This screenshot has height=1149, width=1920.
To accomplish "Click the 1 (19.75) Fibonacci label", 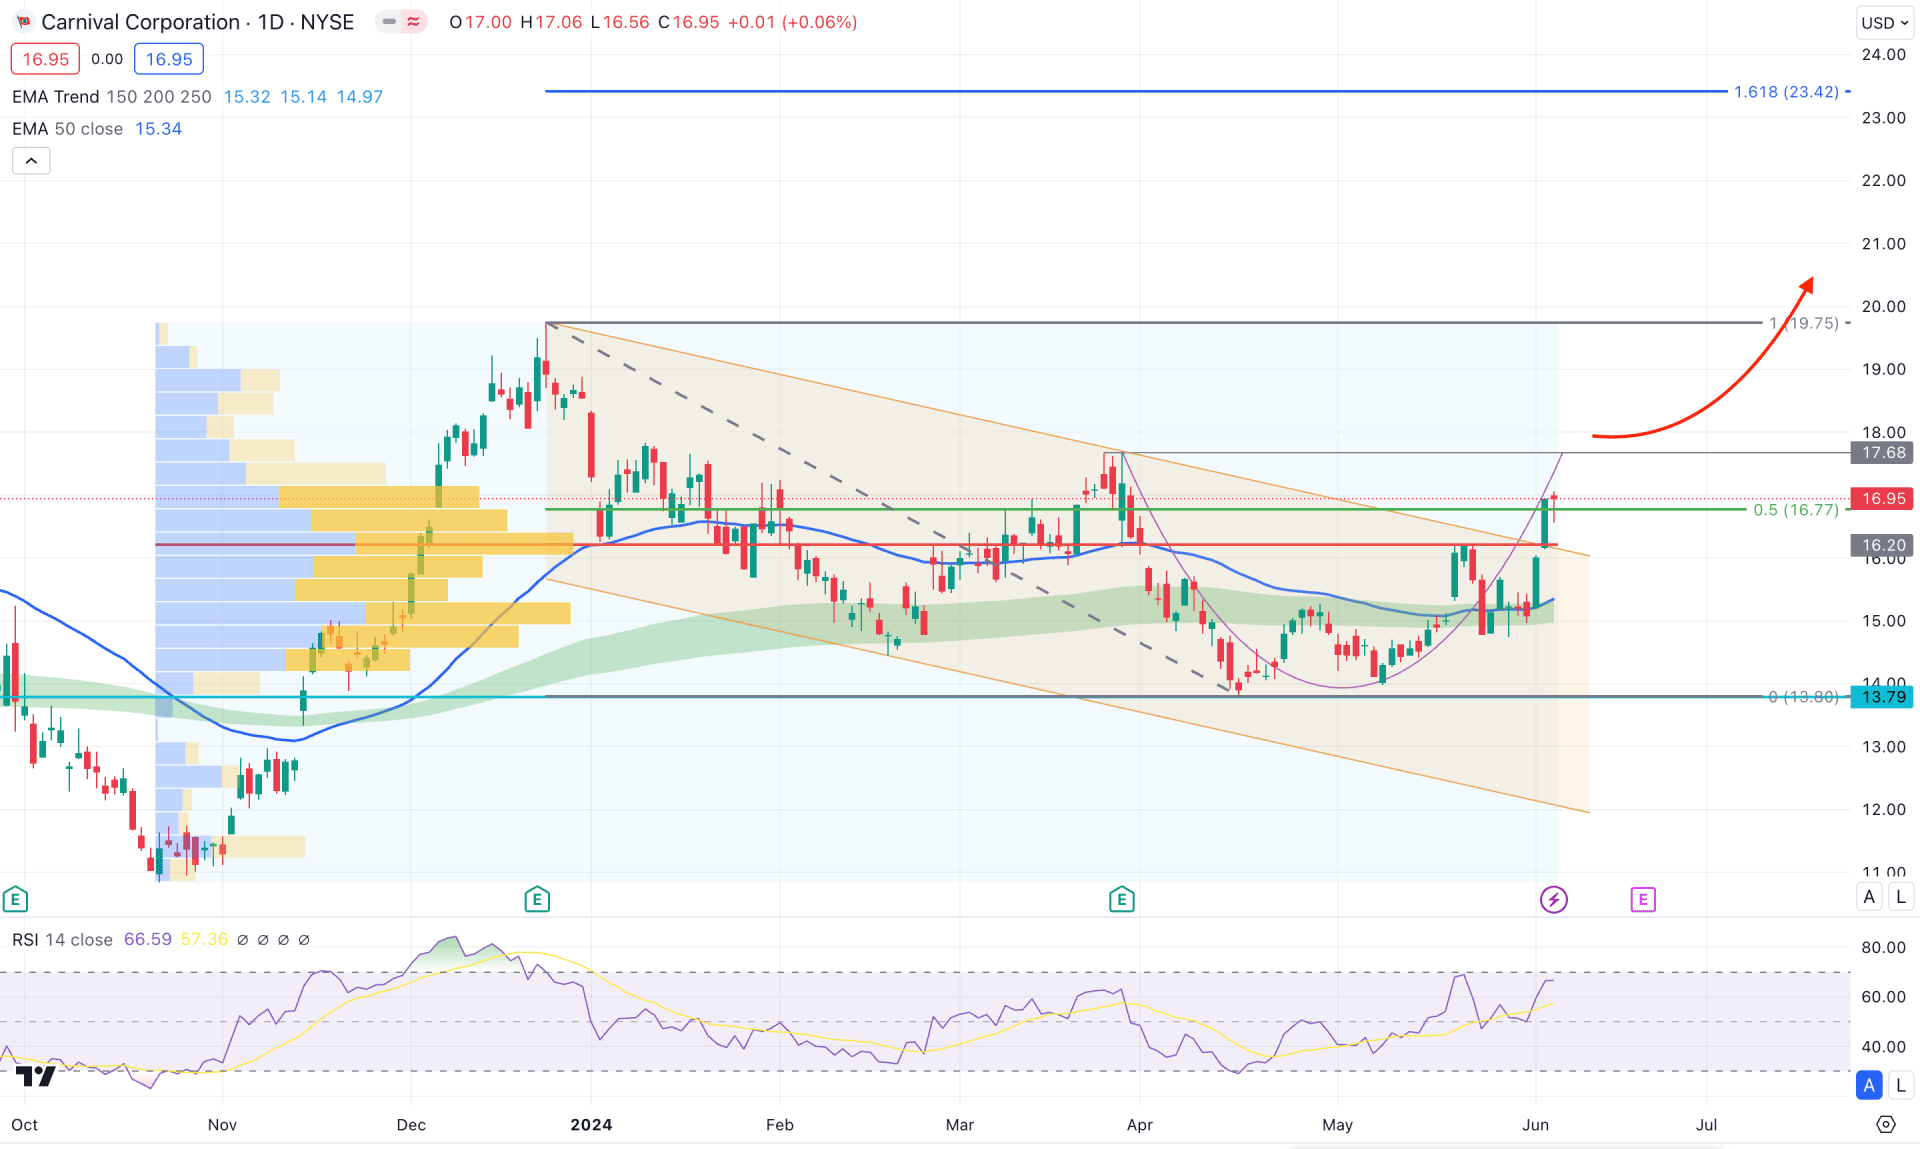I will tap(1804, 323).
